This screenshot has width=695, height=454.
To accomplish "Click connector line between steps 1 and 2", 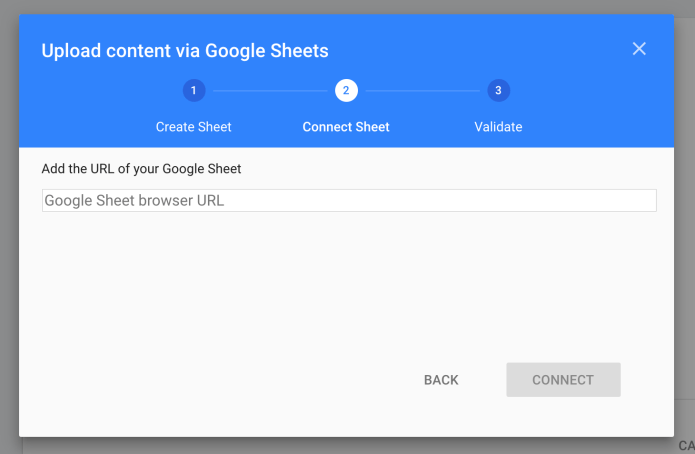I will (x=270, y=91).
